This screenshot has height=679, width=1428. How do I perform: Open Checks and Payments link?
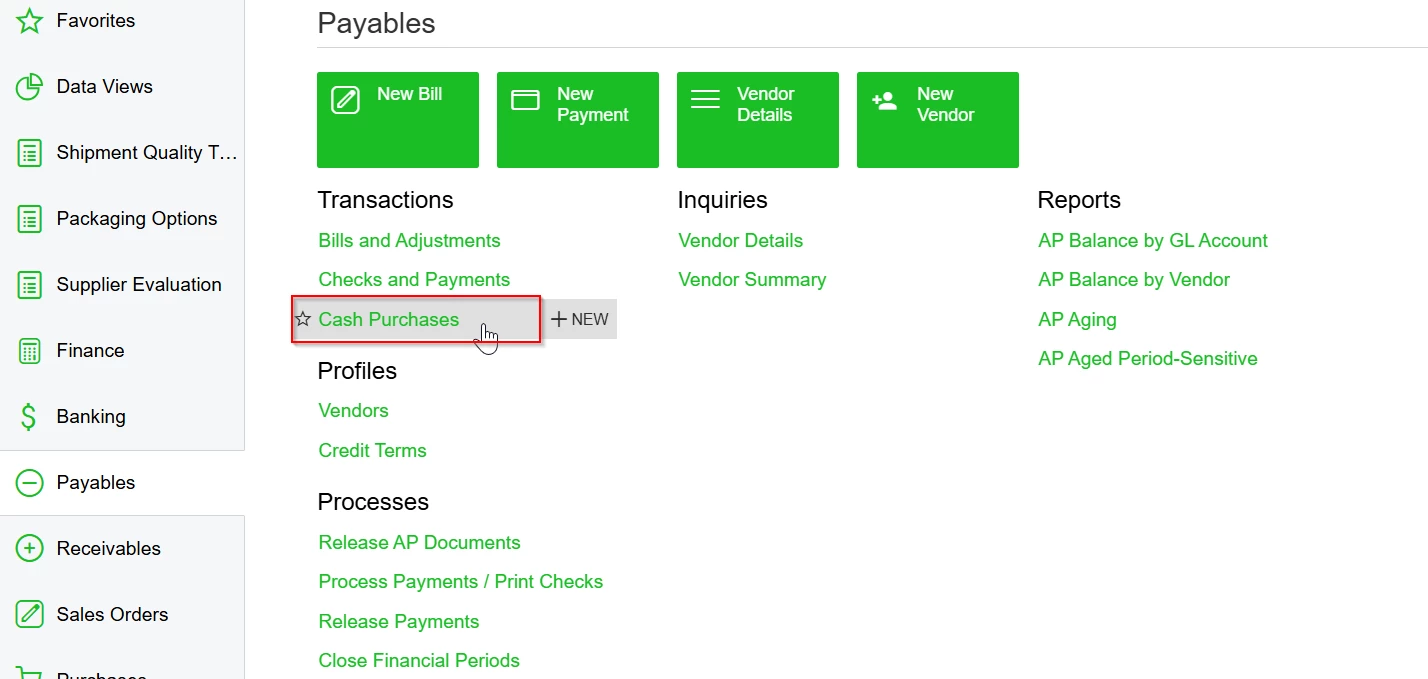click(x=414, y=280)
